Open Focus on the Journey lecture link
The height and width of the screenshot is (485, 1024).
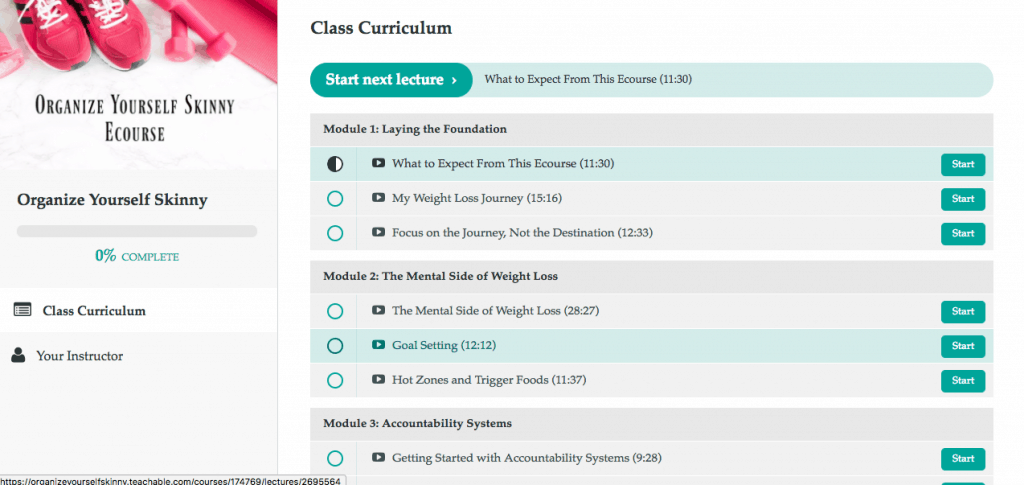(x=522, y=232)
